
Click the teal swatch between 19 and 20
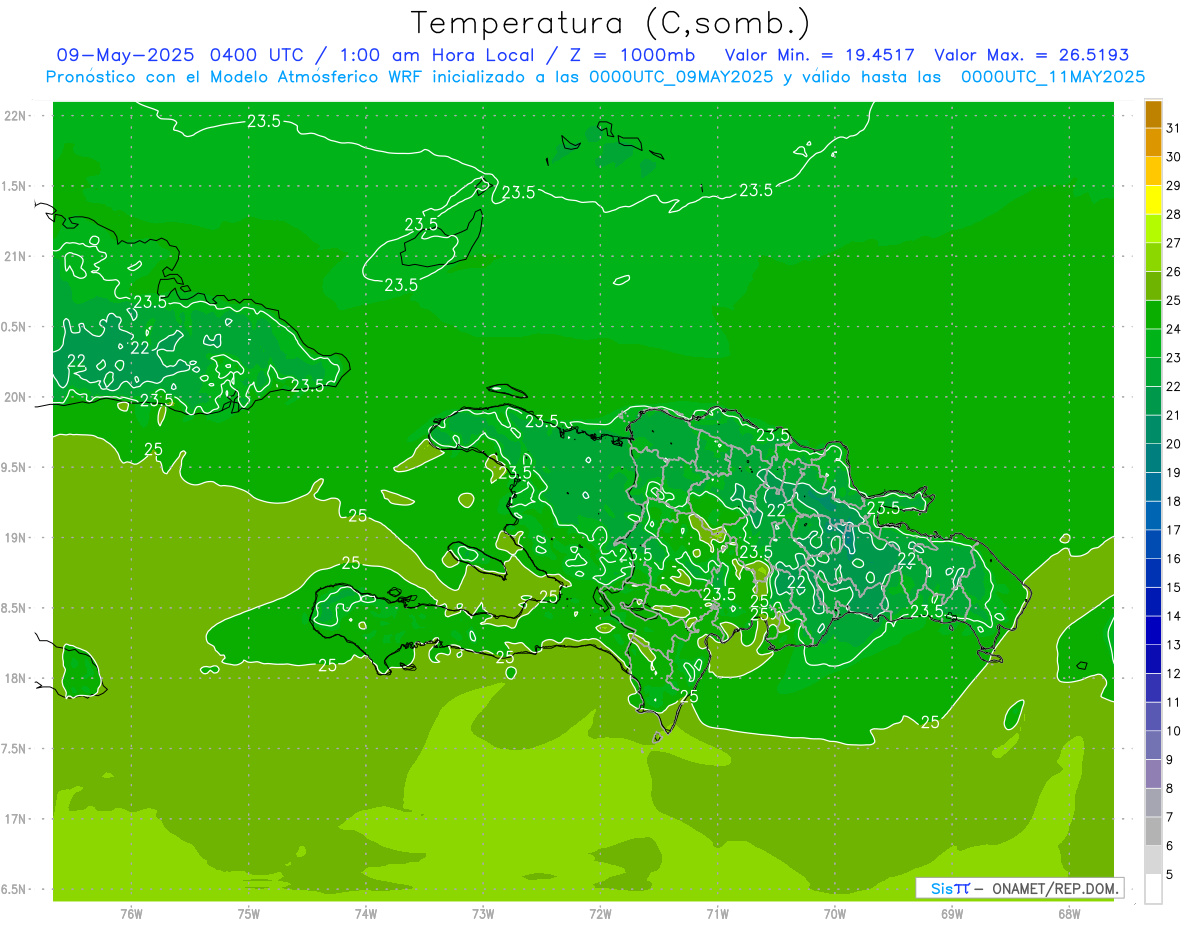click(1153, 458)
